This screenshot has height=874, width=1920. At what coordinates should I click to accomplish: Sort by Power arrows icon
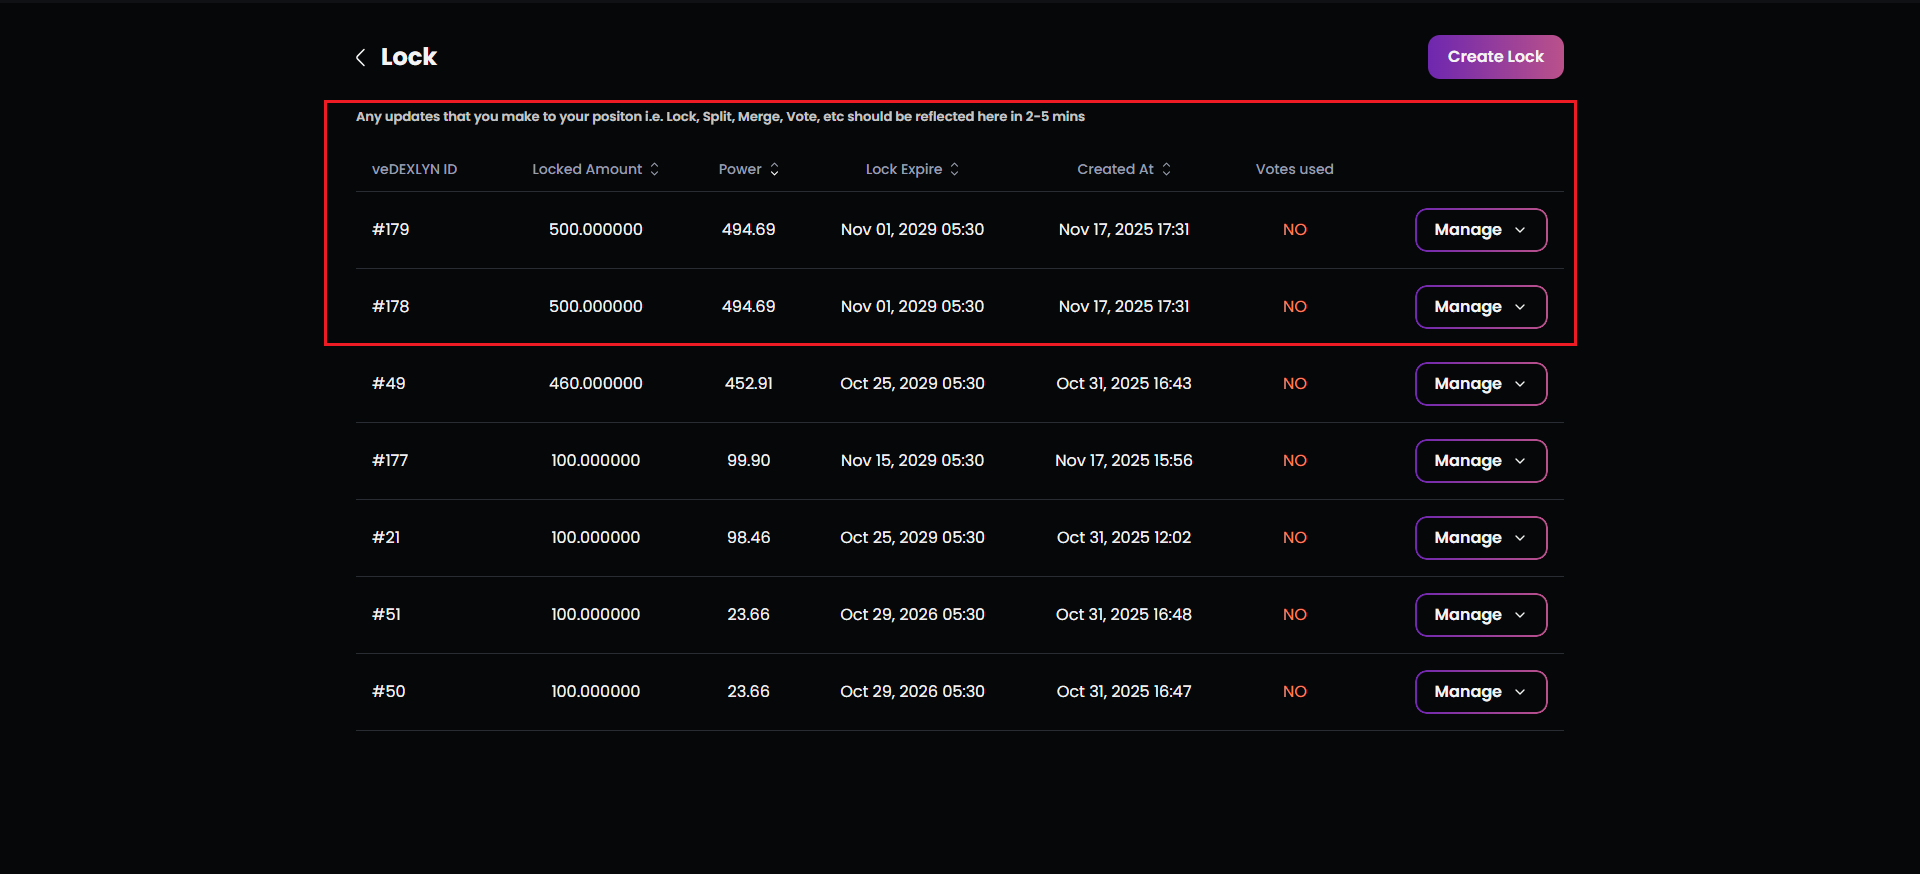click(x=774, y=169)
